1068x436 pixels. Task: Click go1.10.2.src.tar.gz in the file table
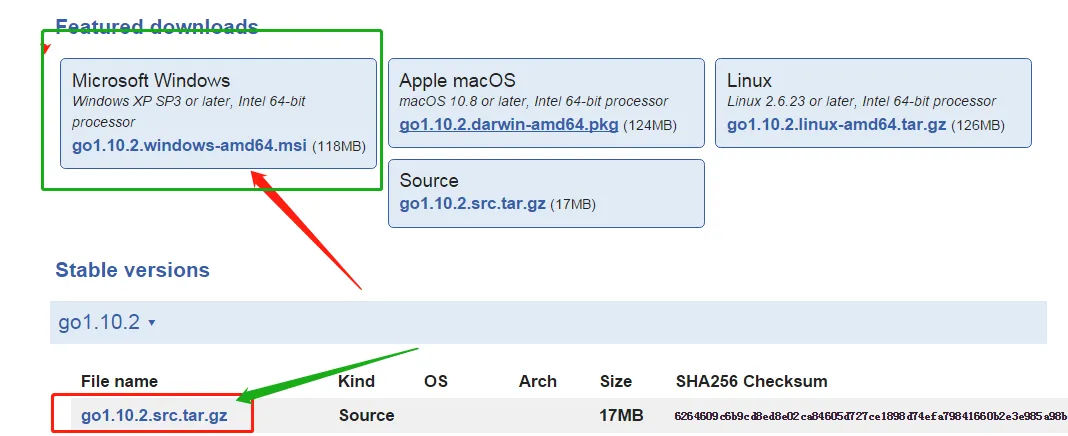pyautogui.click(x=154, y=416)
